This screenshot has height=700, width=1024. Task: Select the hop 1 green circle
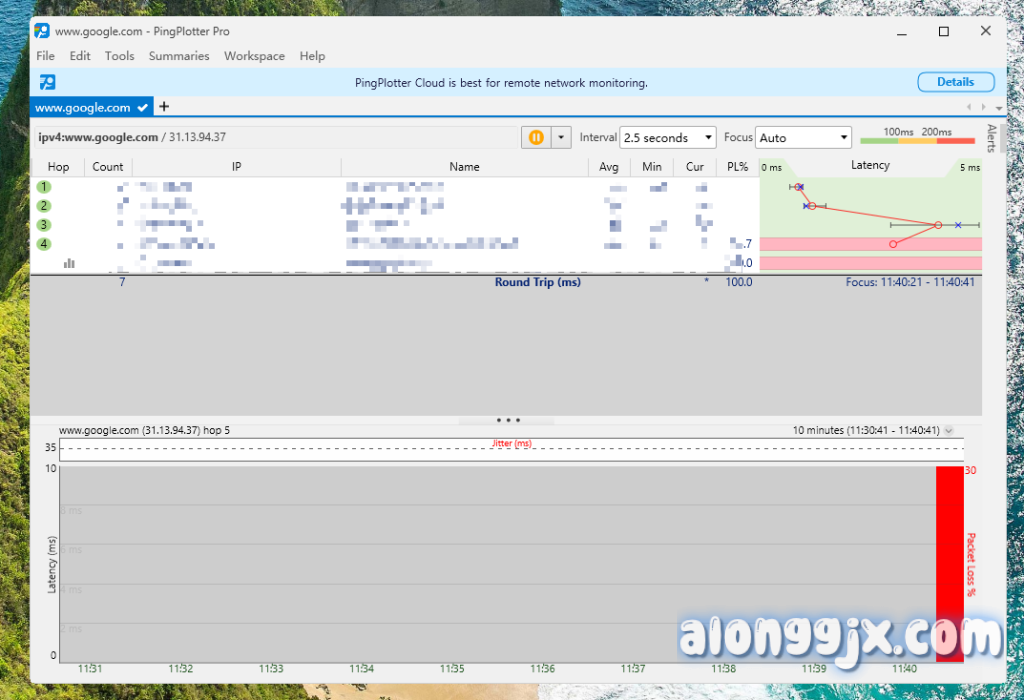coord(44,187)
